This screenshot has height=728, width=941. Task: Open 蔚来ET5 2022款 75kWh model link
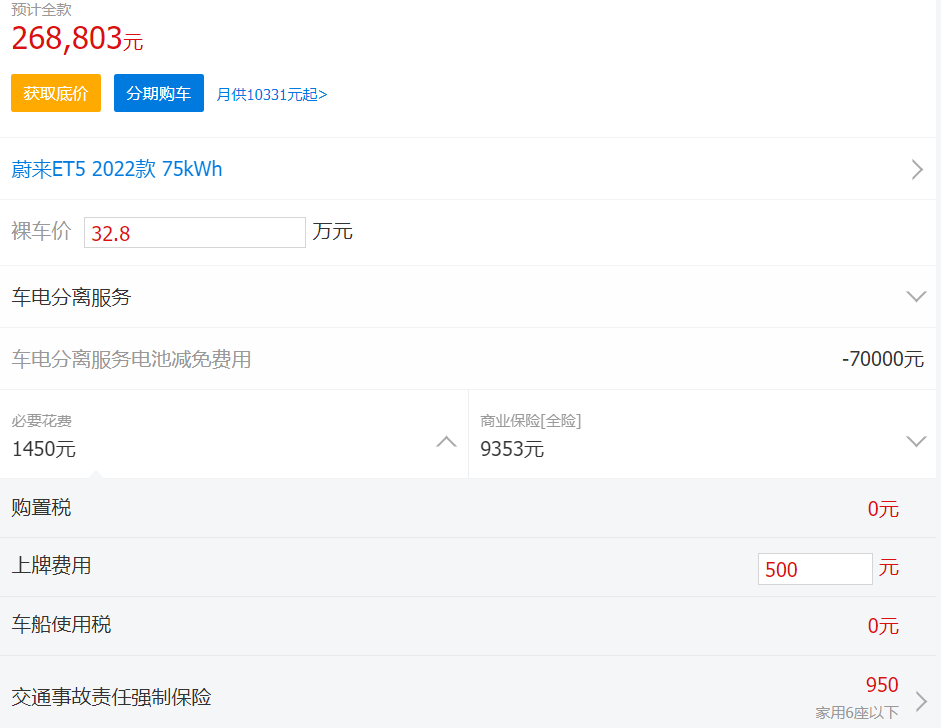click(x=116, y=169)
